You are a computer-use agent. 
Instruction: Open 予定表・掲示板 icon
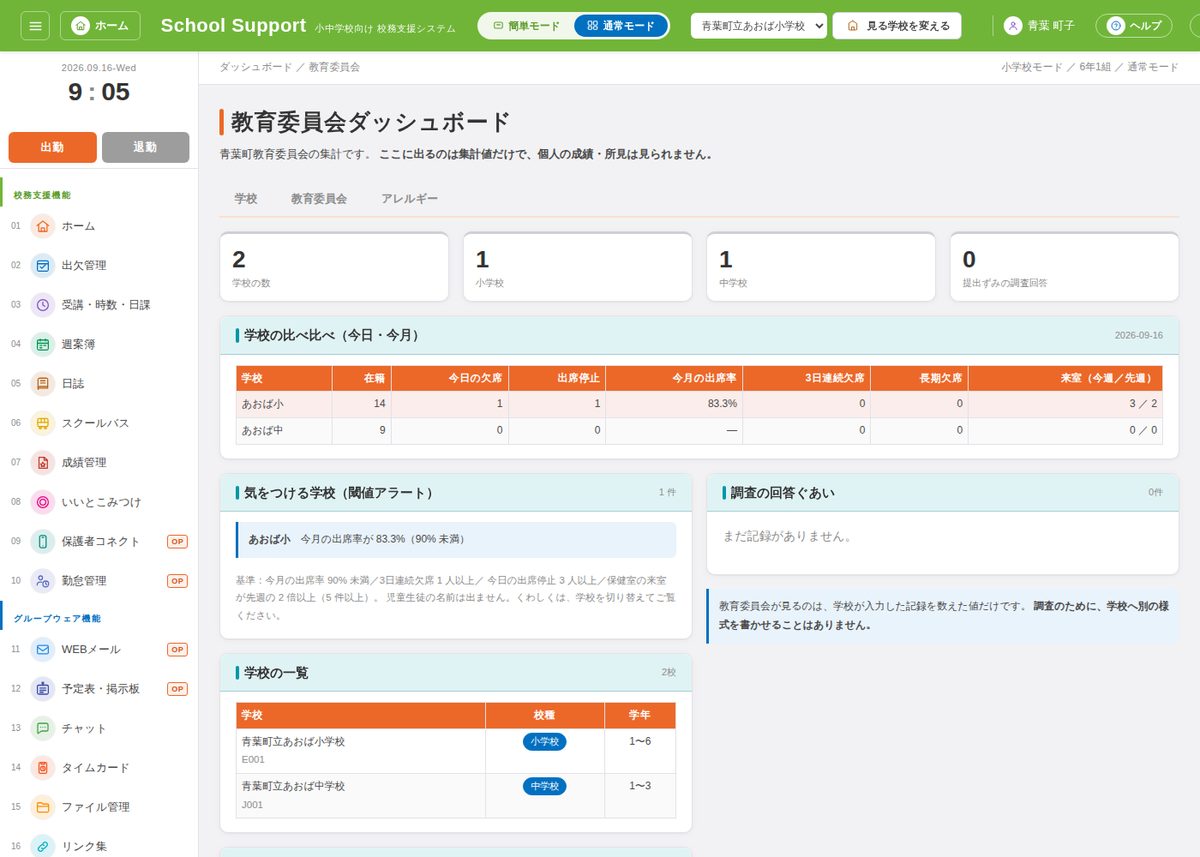(x=42, y=689)
